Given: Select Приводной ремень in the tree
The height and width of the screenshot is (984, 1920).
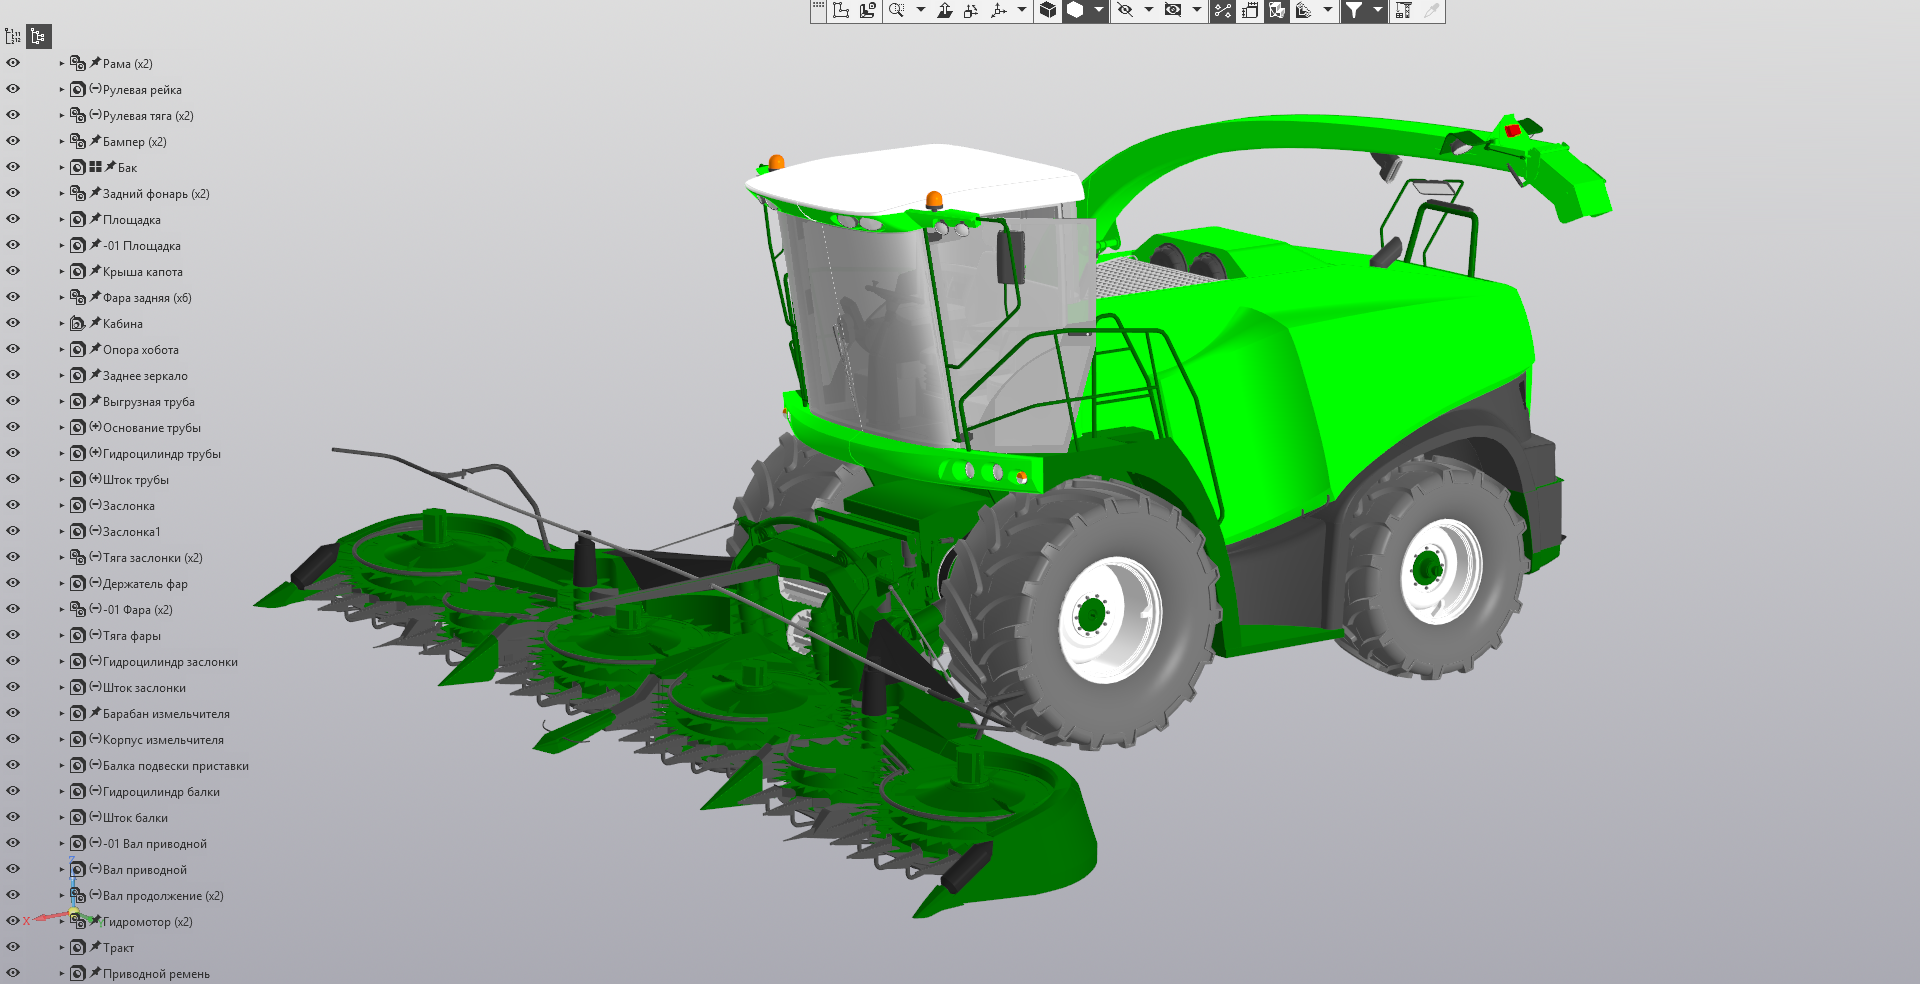Looking at the screenshot, I should click(x=156, y=974).
